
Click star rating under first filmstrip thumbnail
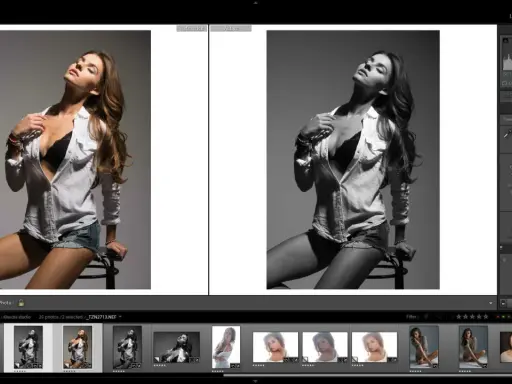point(19,371)
